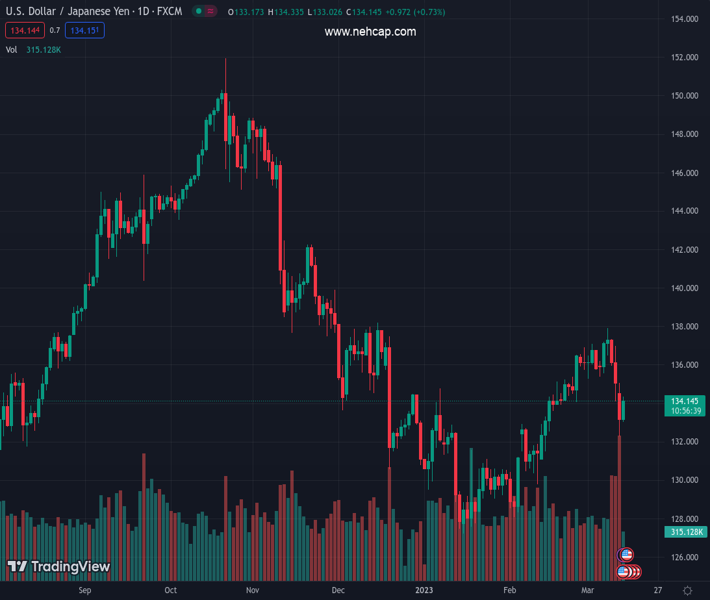Click the 150.000 level on price scale
710x600 pixels.
coord(684,96)
